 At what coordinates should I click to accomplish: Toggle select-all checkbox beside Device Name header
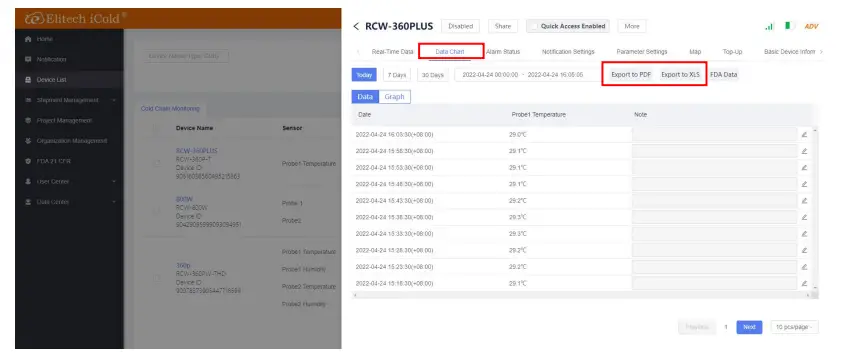coord(157,129)
